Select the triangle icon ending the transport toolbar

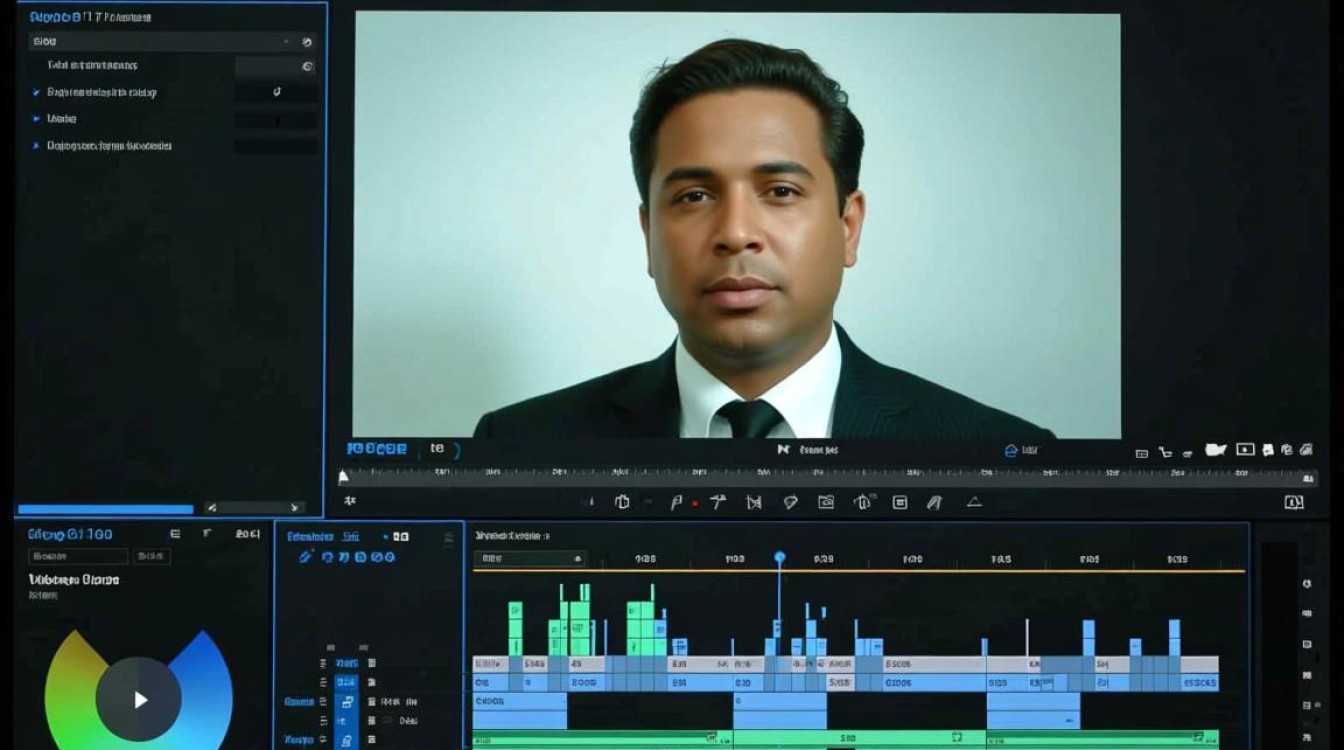click(x=974, y=502)
